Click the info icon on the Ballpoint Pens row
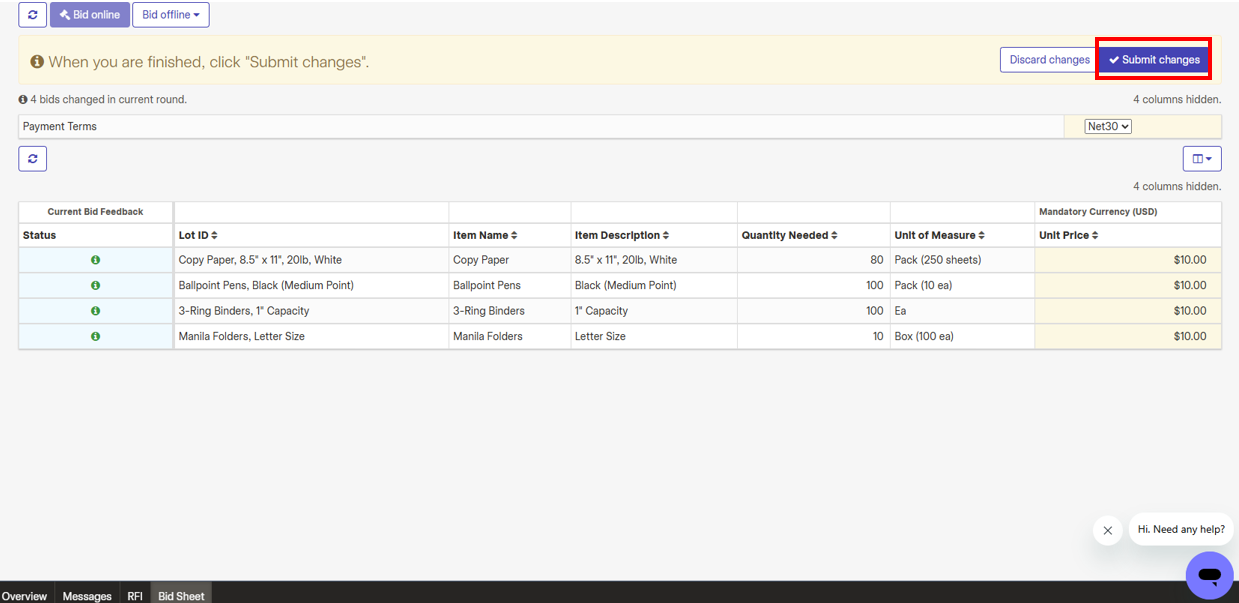 (95, 285)
